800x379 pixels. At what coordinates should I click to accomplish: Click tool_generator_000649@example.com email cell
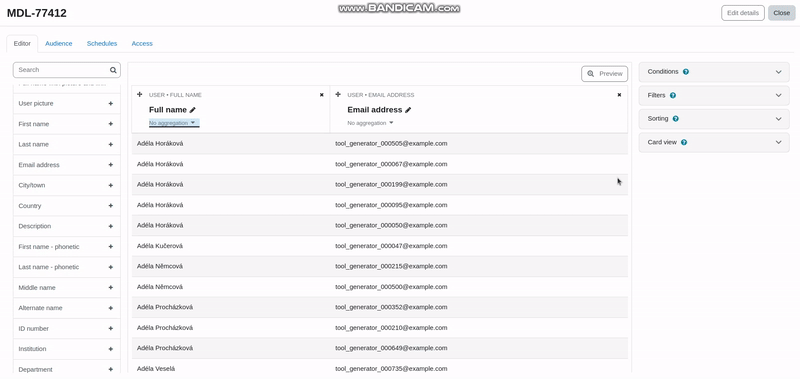pyautogui.click(x=391, y=348)
